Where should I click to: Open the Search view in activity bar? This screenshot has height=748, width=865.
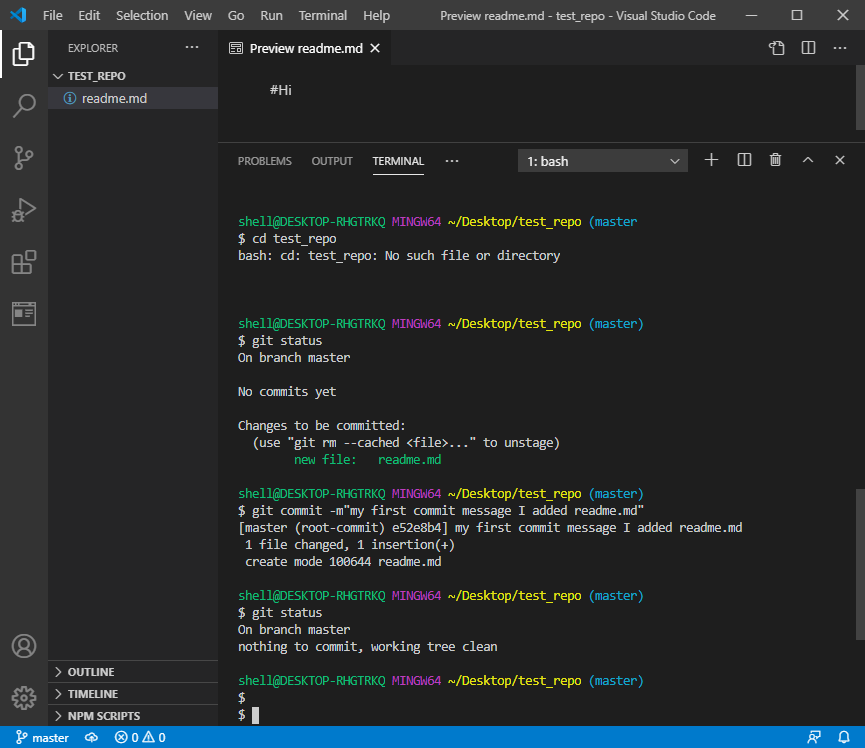pyautogui.click(x=24, y=105)
